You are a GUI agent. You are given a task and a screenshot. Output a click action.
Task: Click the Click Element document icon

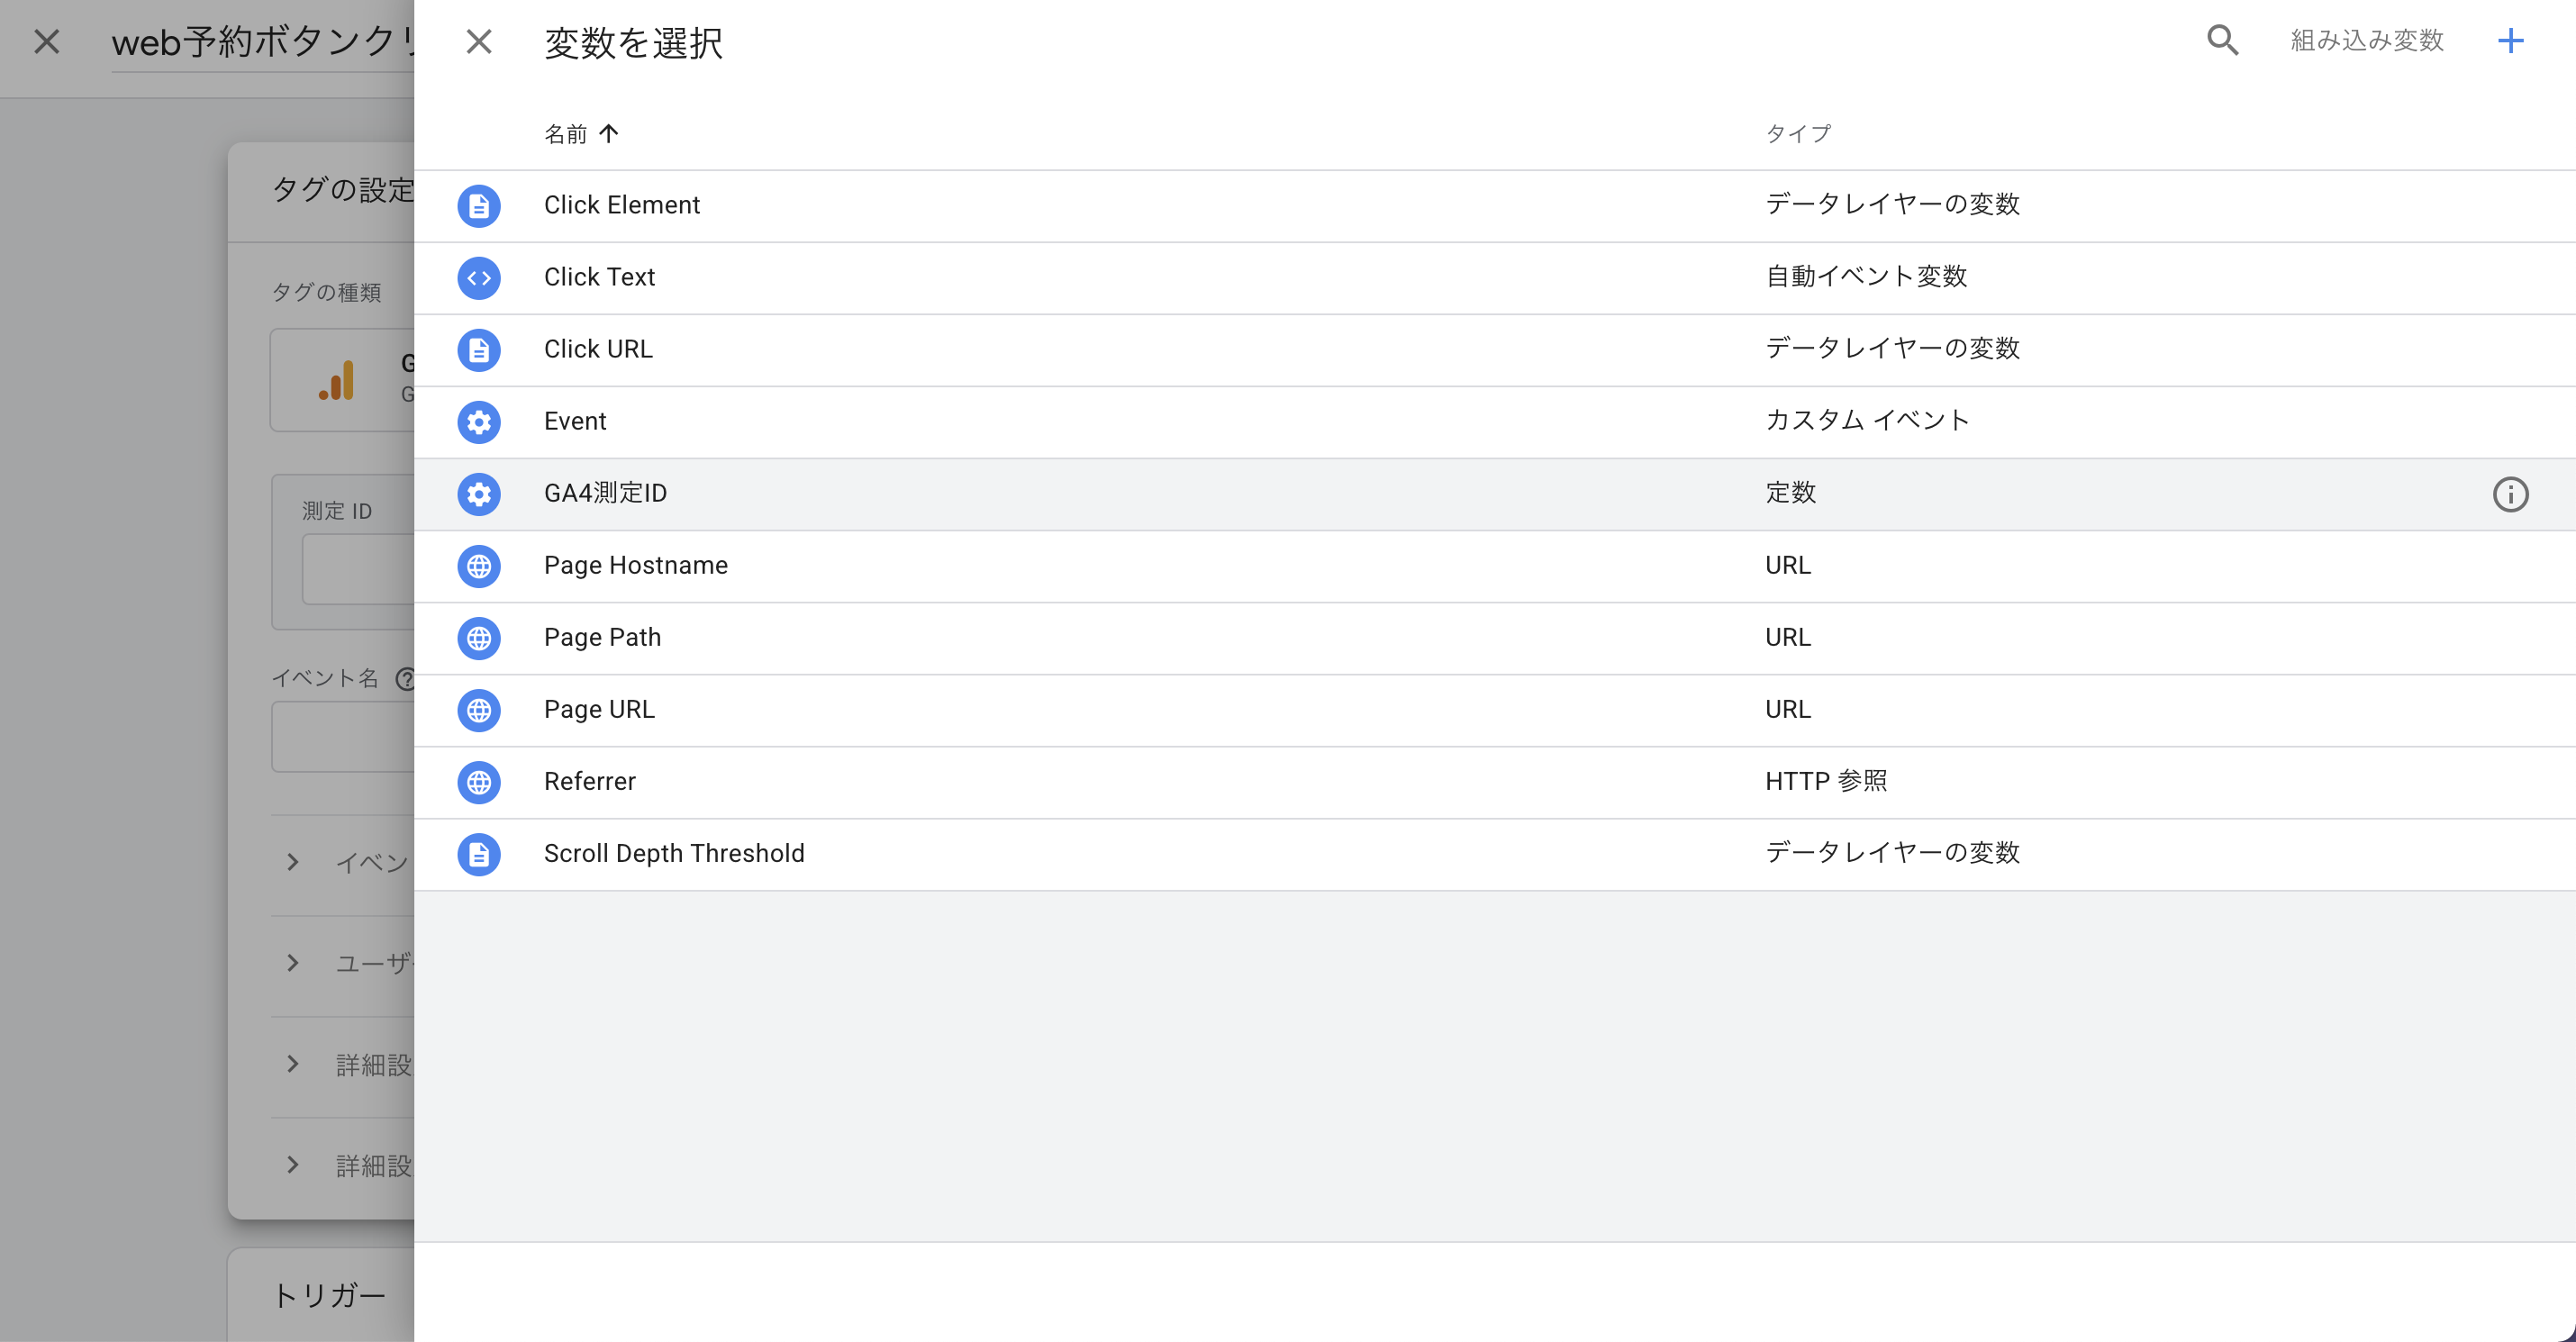pyautogui.click(x=479, y=206)
